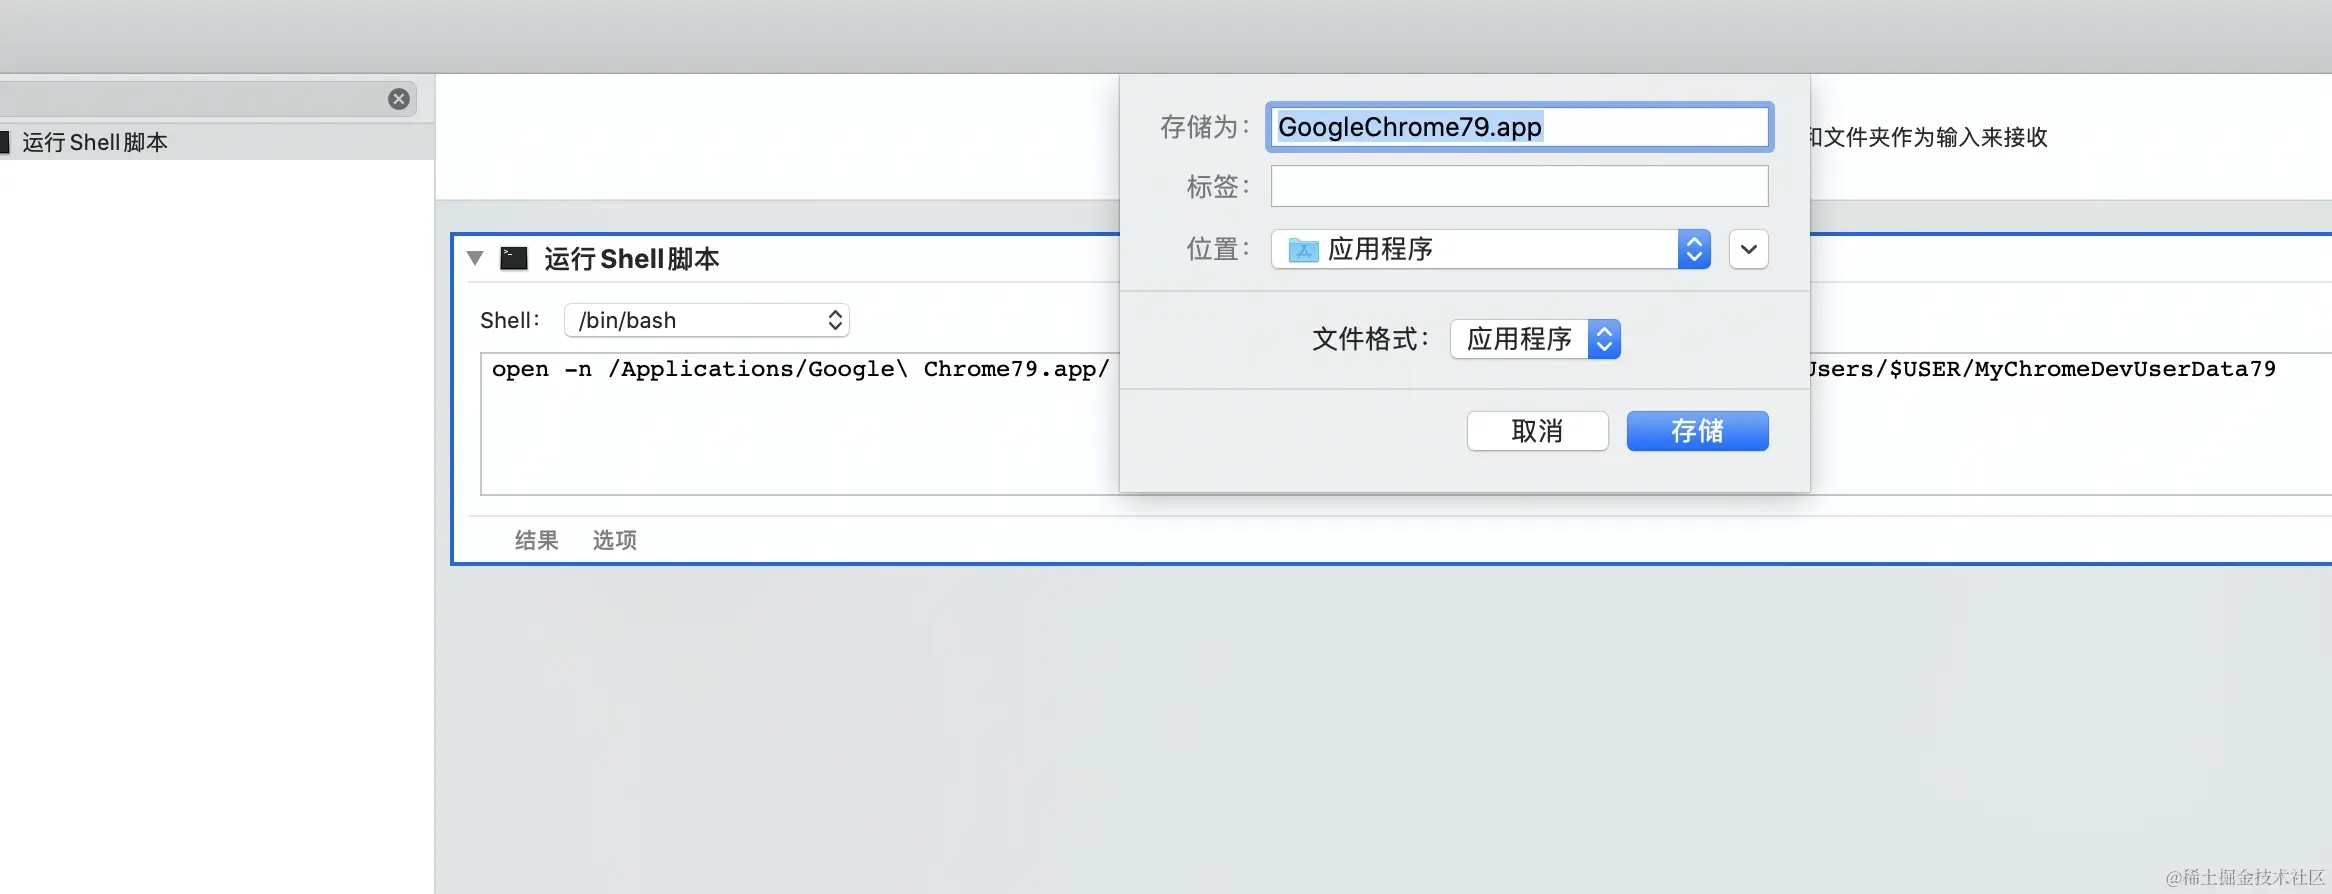This screenshot has width=2332, height=894.
Task: Clear the search field with the X icon
Action: point(399,99)
